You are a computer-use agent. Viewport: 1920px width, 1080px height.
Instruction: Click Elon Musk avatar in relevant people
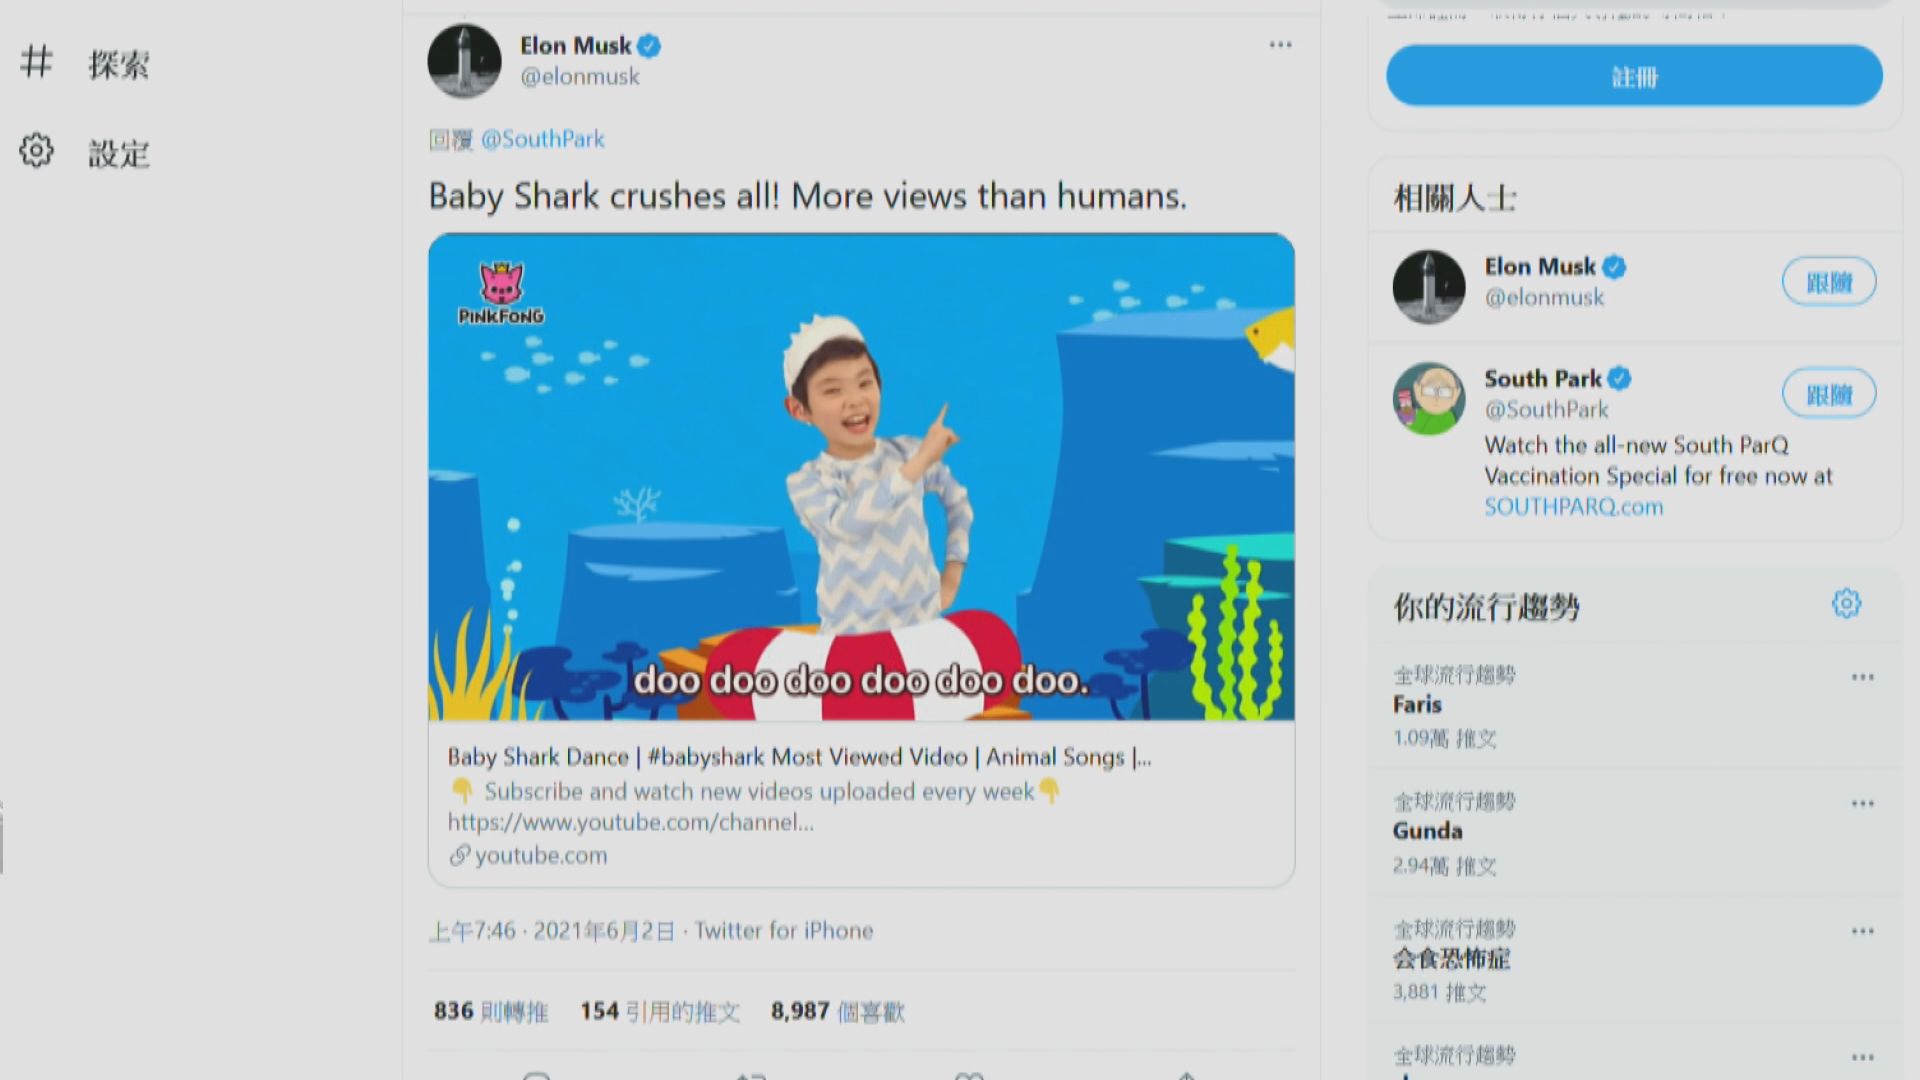point(1429,286)
